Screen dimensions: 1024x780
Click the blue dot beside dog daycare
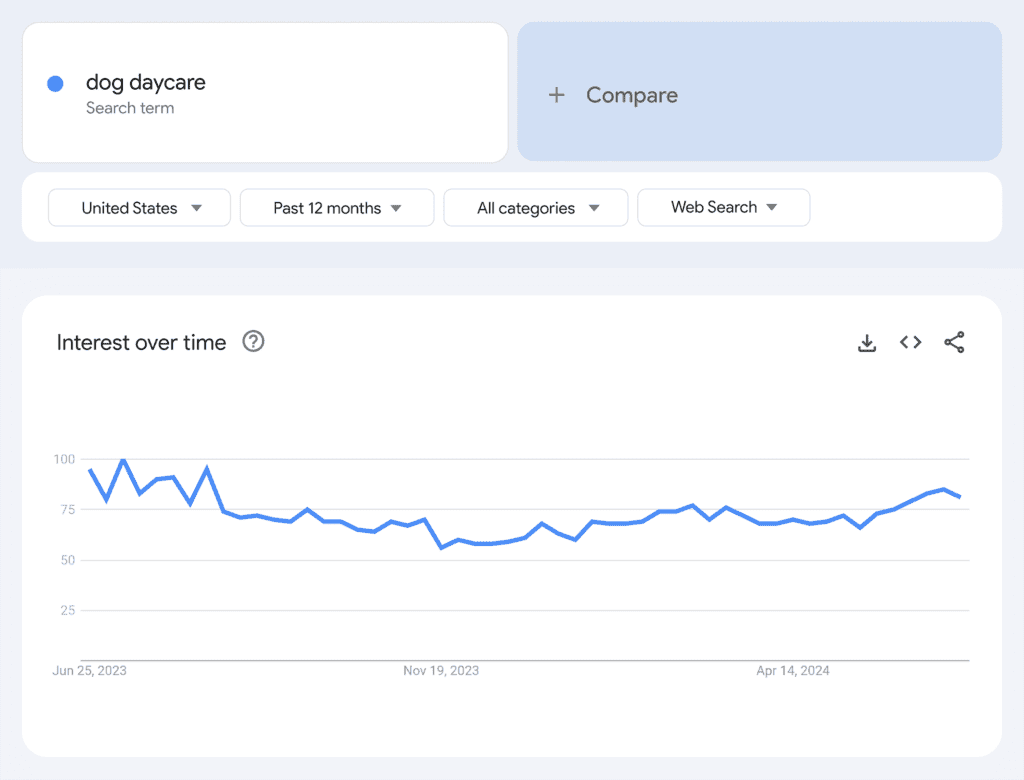pyautogui.click(x=56, y=84)
